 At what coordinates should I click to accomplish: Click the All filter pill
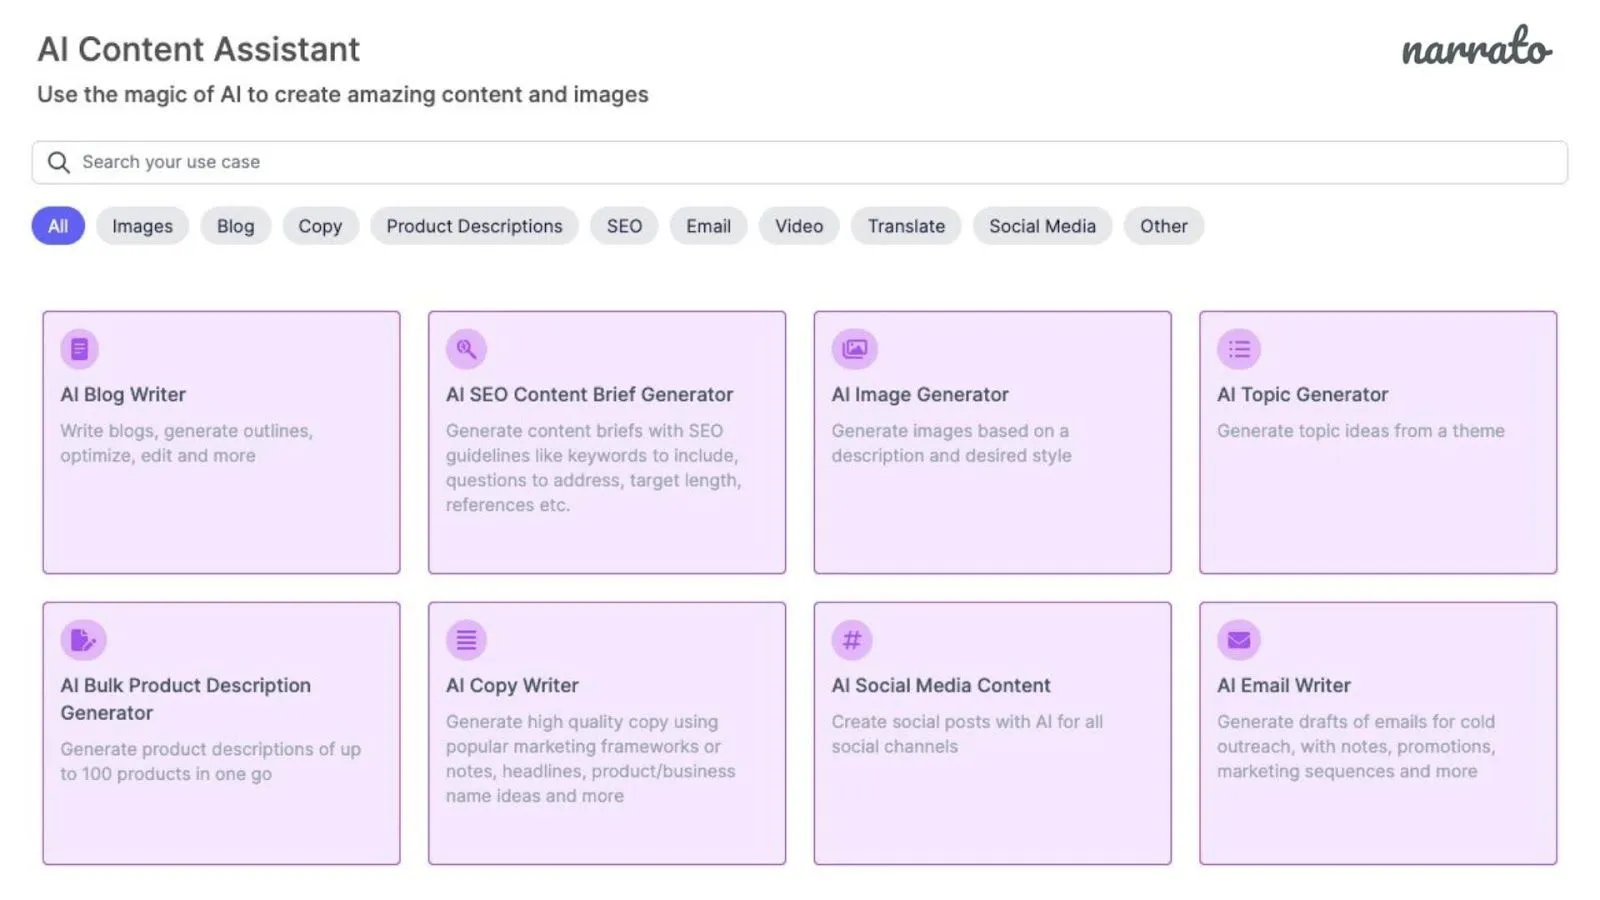point(57,226)
